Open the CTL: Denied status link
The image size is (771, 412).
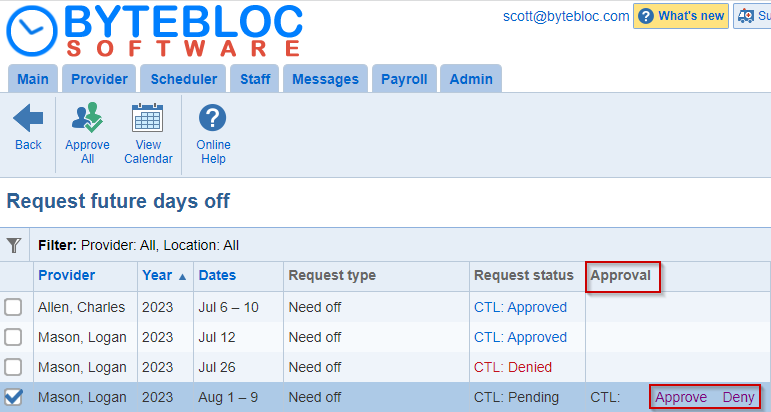pyautogui.click(x=513, y=367)
